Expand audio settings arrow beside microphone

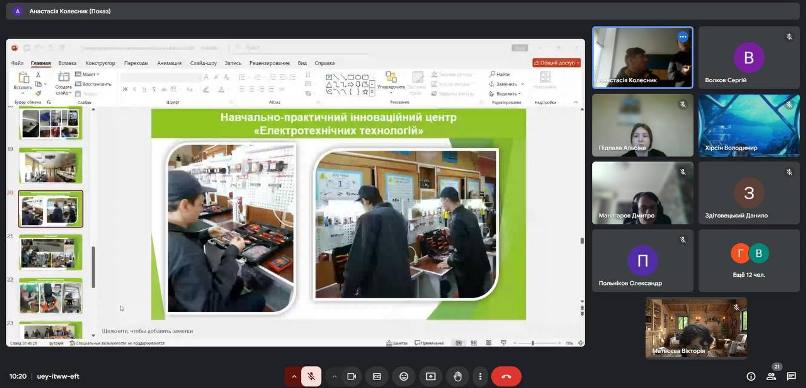tap(294, 377)
